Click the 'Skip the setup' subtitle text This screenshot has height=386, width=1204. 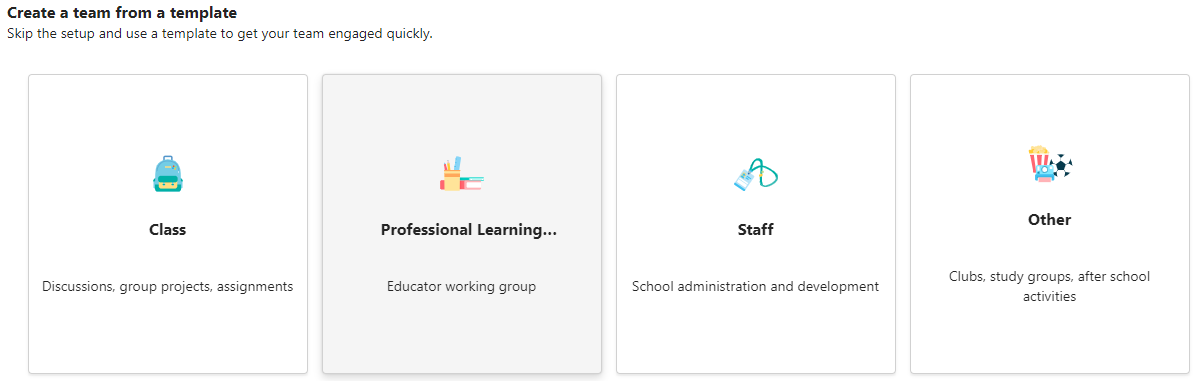coord(219,34)
